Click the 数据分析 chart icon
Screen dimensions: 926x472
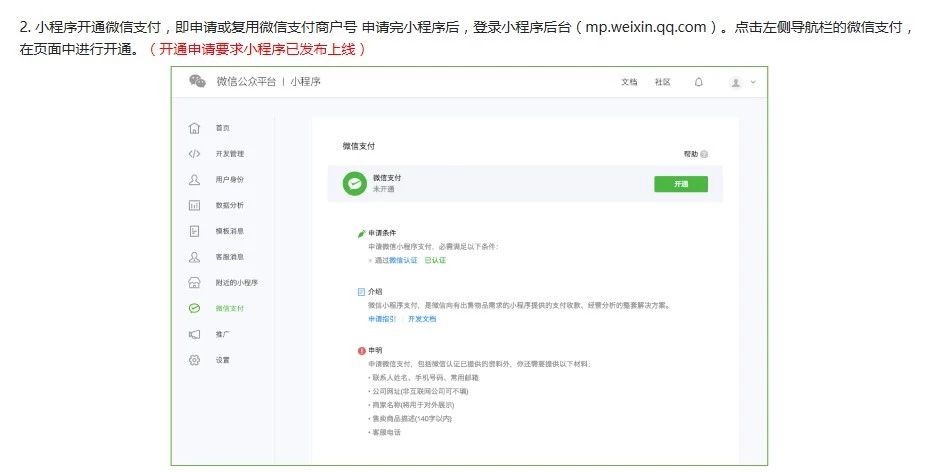click(x=194, y=205)
